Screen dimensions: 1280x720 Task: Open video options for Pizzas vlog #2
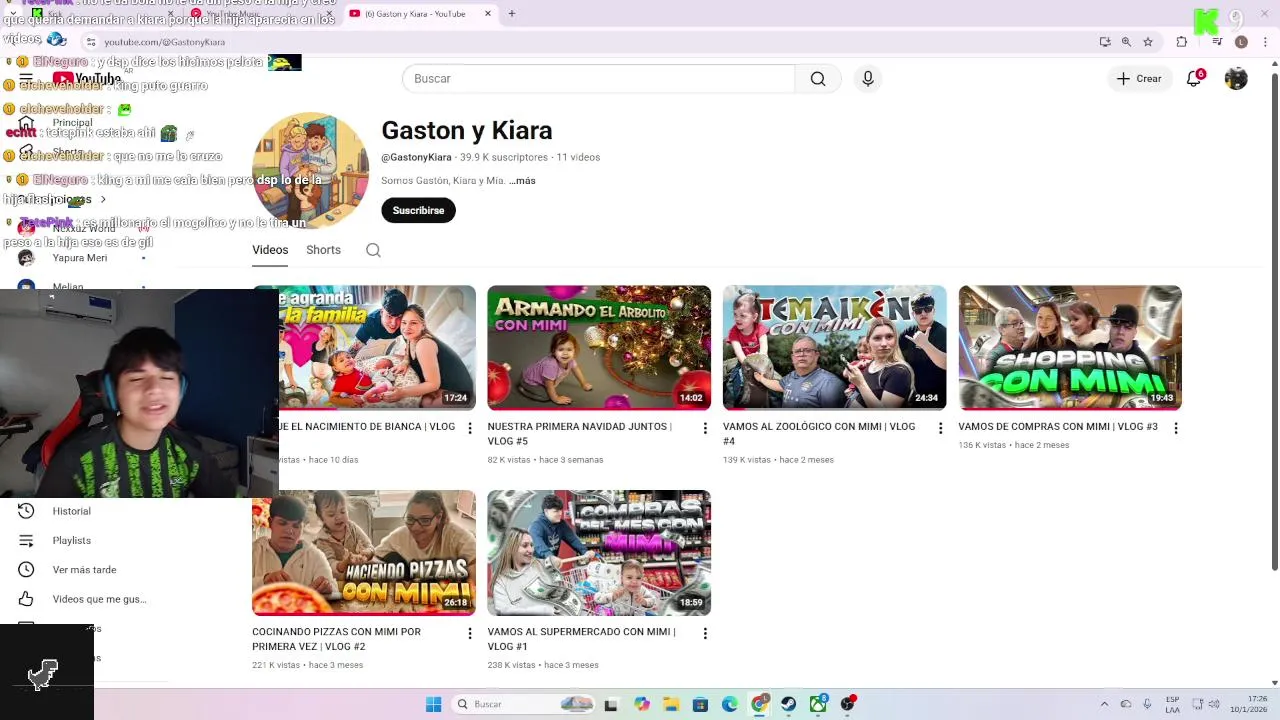[x=469, y=634]
